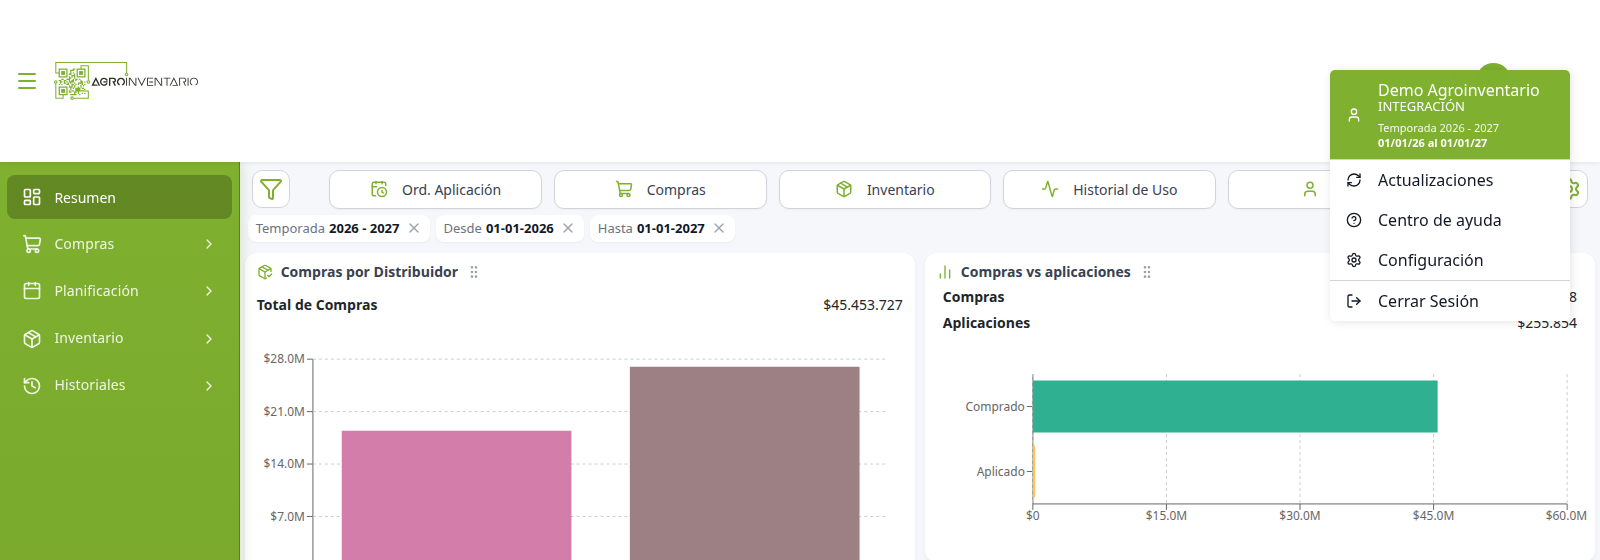
Task: Click the AgroInventario logo
Action: pyautogui.click(x=127, y=81)
